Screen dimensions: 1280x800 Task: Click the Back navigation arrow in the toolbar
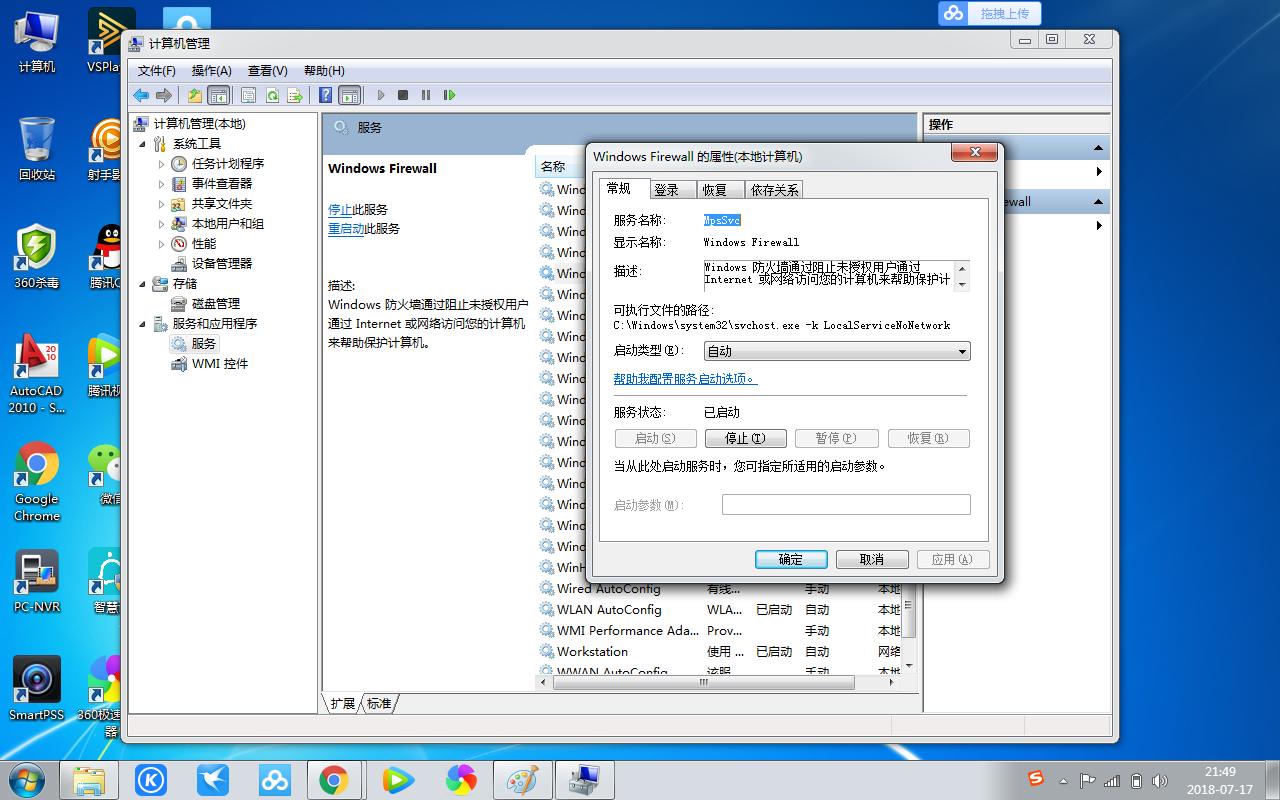(x=140, y=95)
